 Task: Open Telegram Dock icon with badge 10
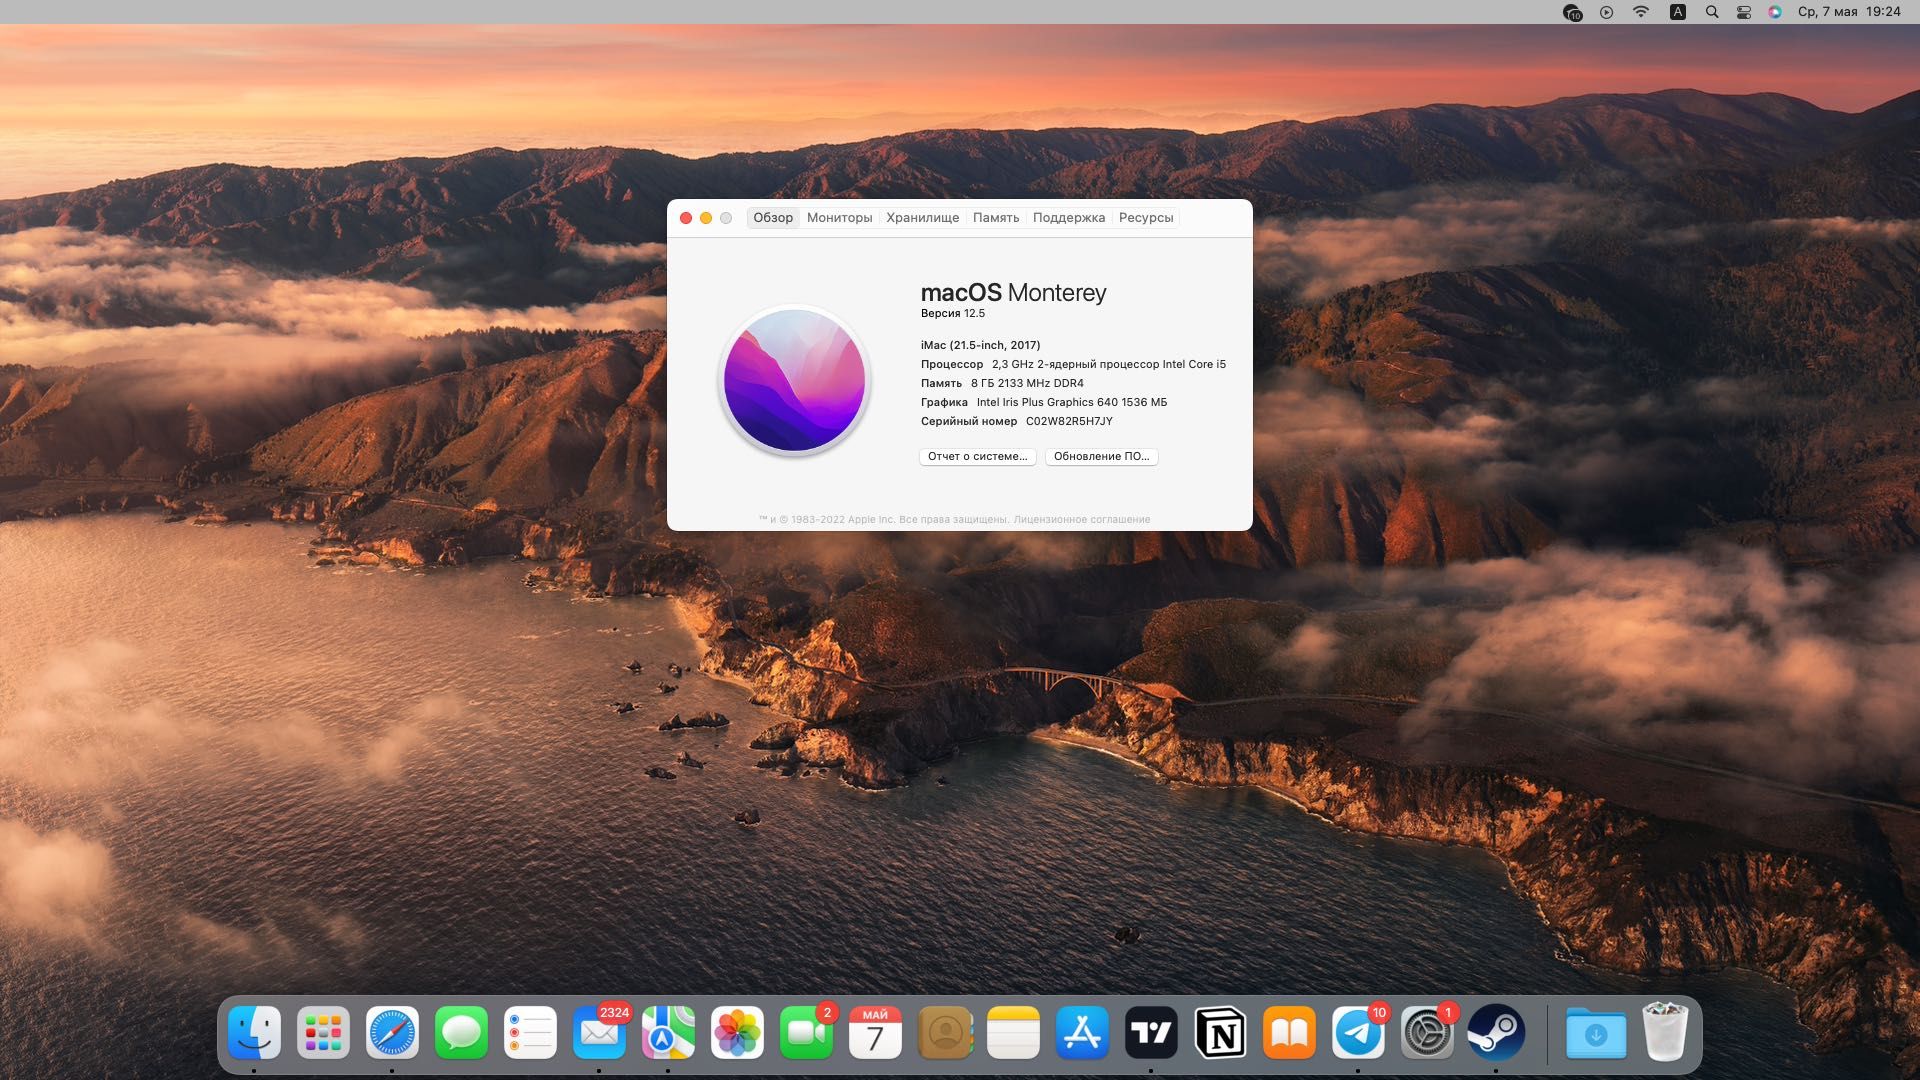click(1358, 1033)
